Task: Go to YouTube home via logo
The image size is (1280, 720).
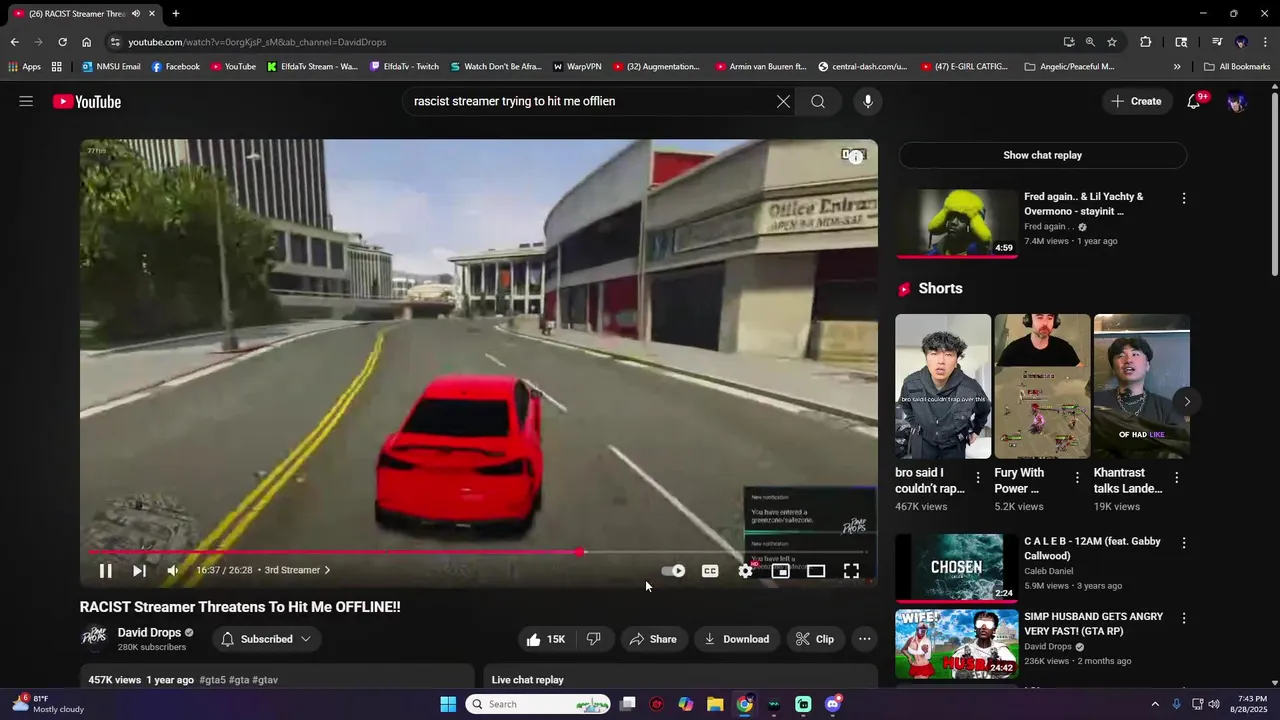Action: pos(87,101)
